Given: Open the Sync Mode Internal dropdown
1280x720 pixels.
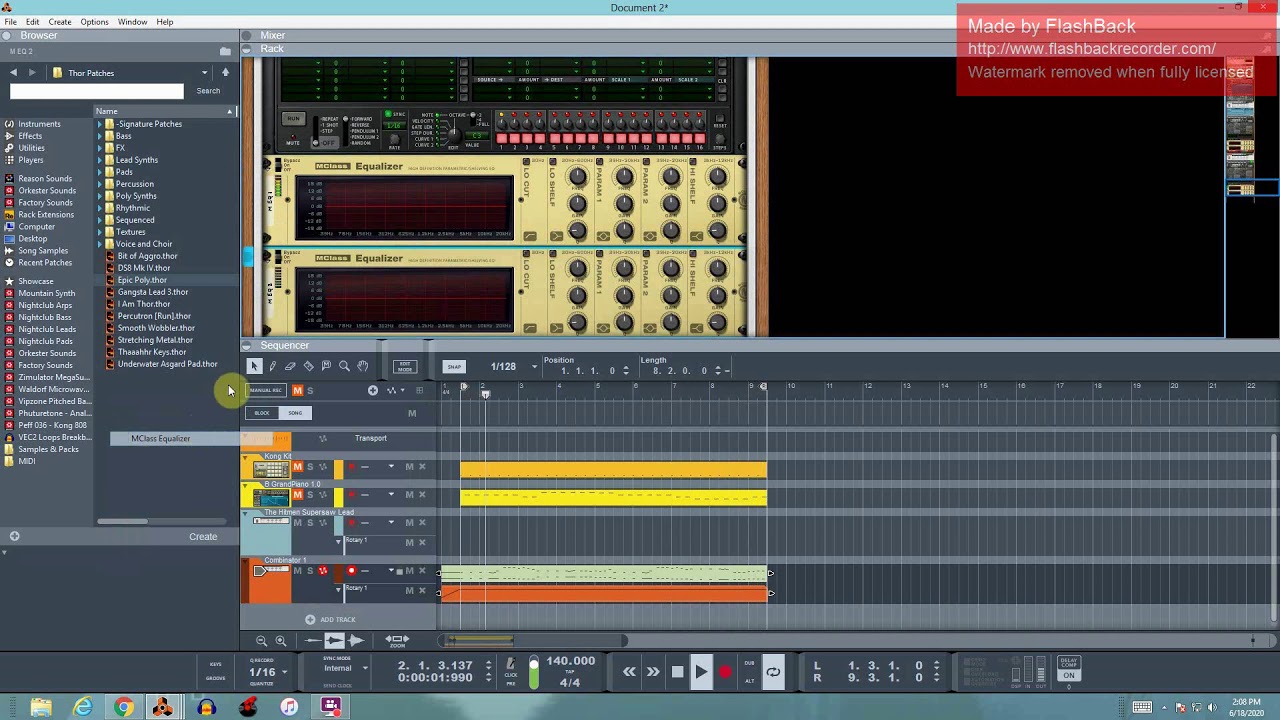Looking at the screenshot, I should point(364,668).
